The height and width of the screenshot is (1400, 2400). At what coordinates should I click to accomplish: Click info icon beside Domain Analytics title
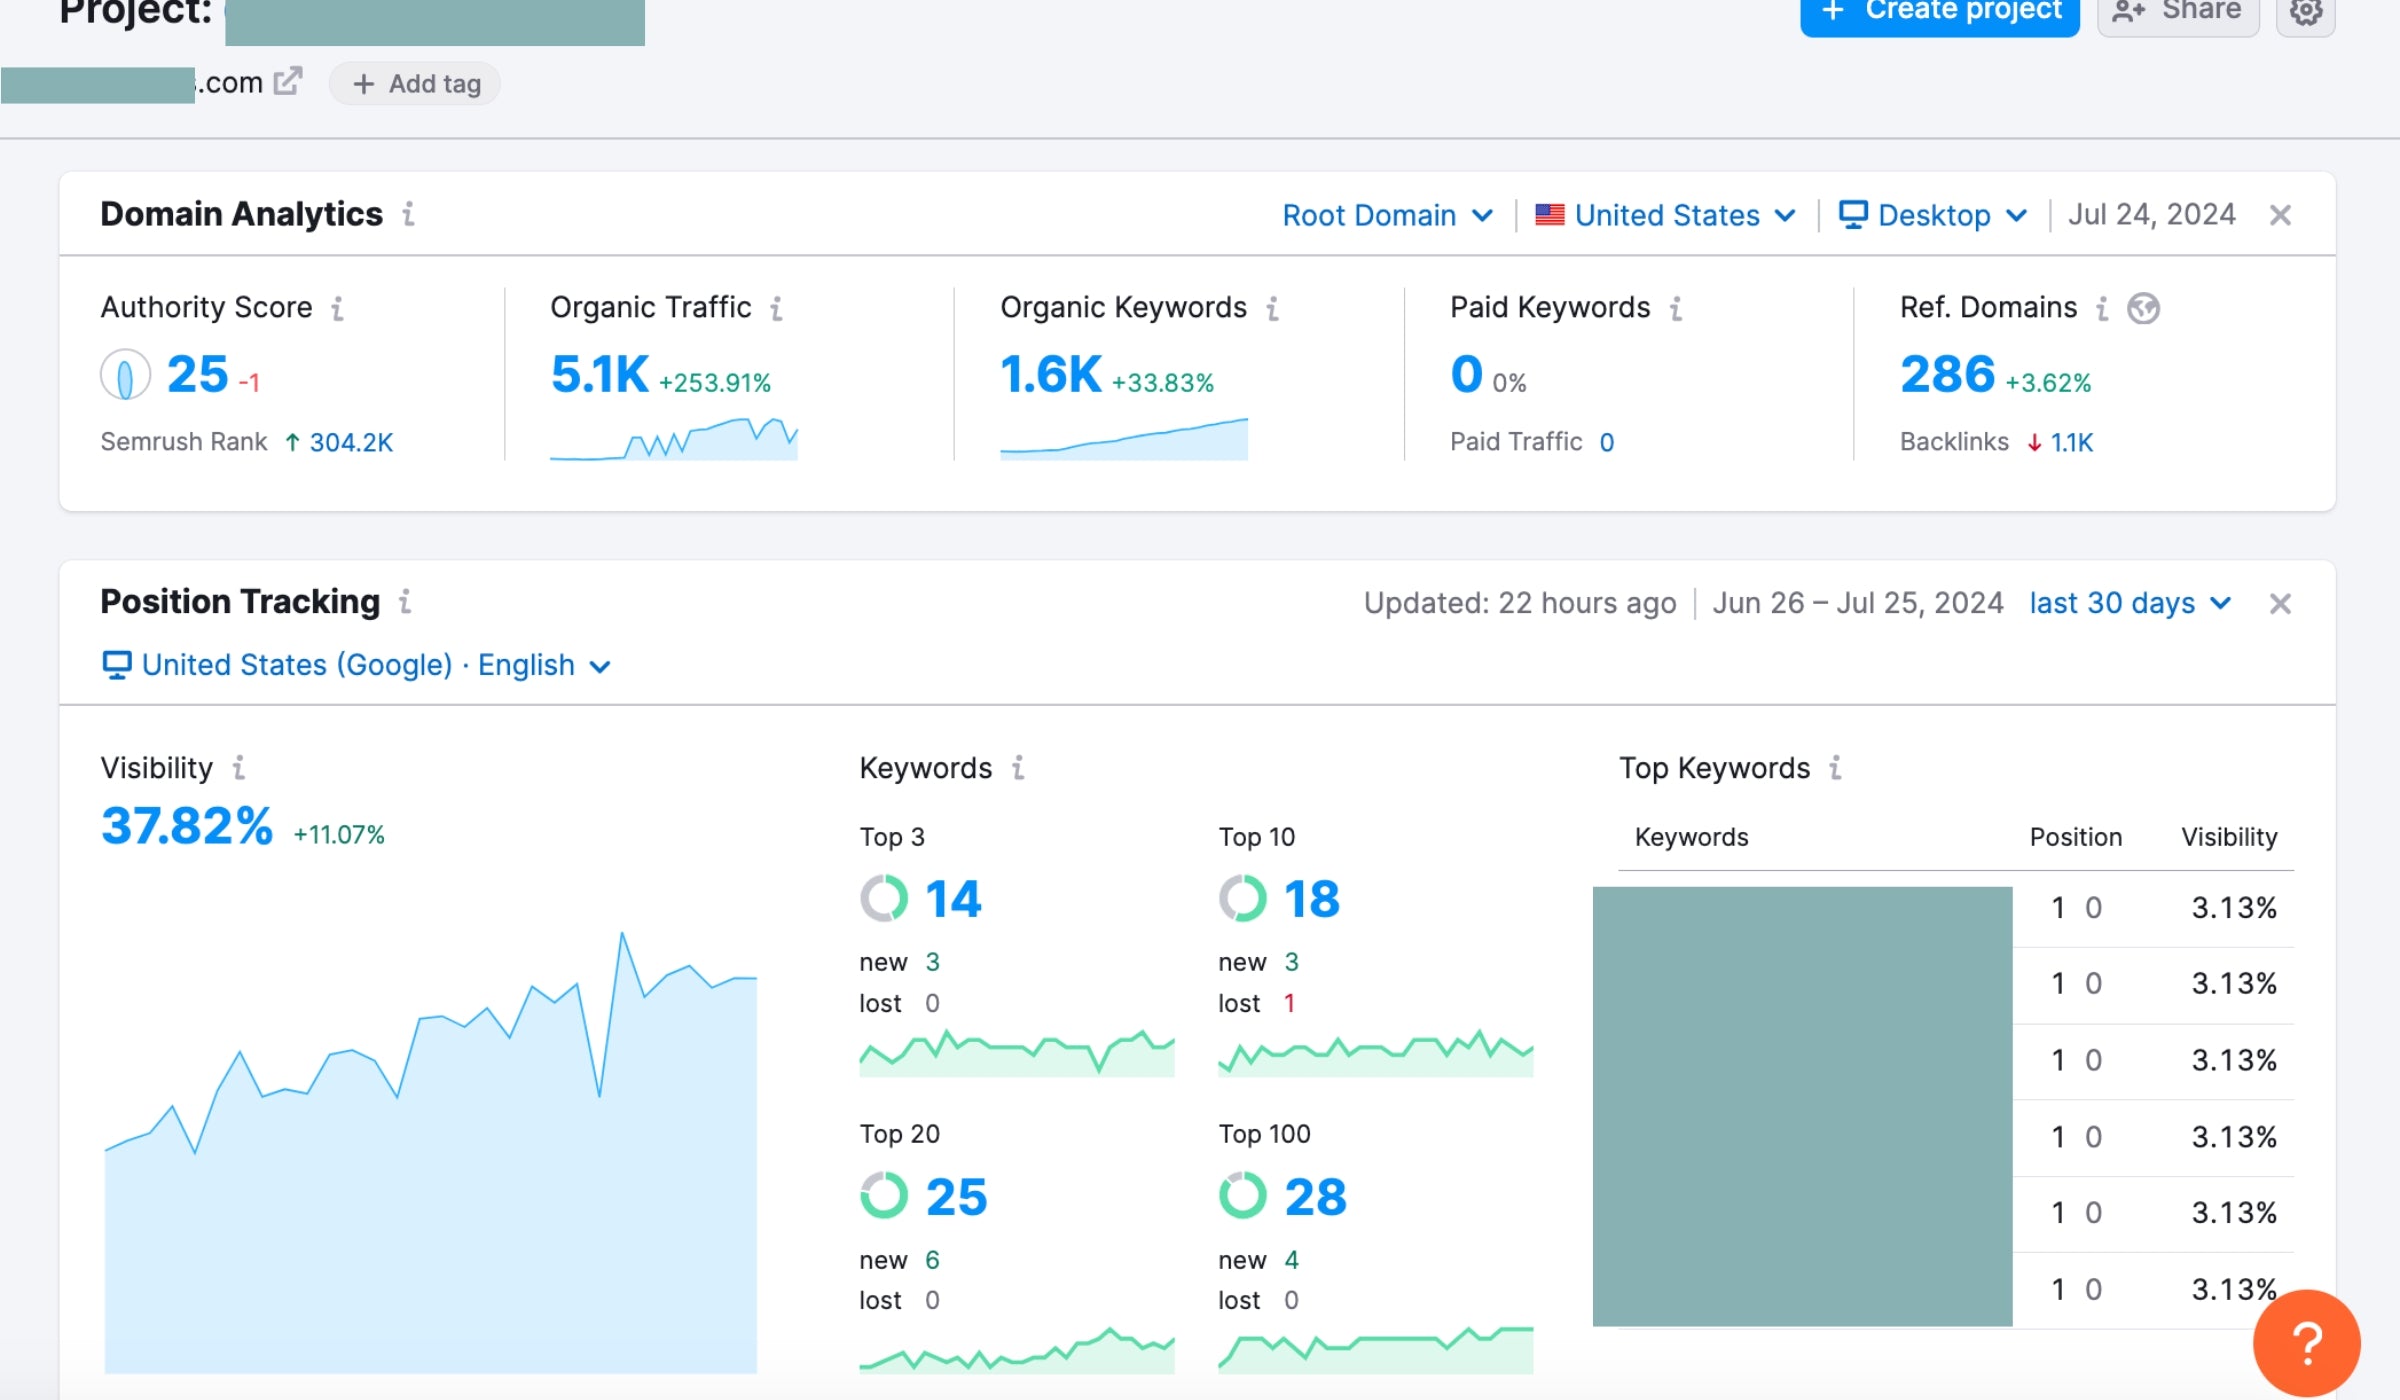click(x=409, y=214)
